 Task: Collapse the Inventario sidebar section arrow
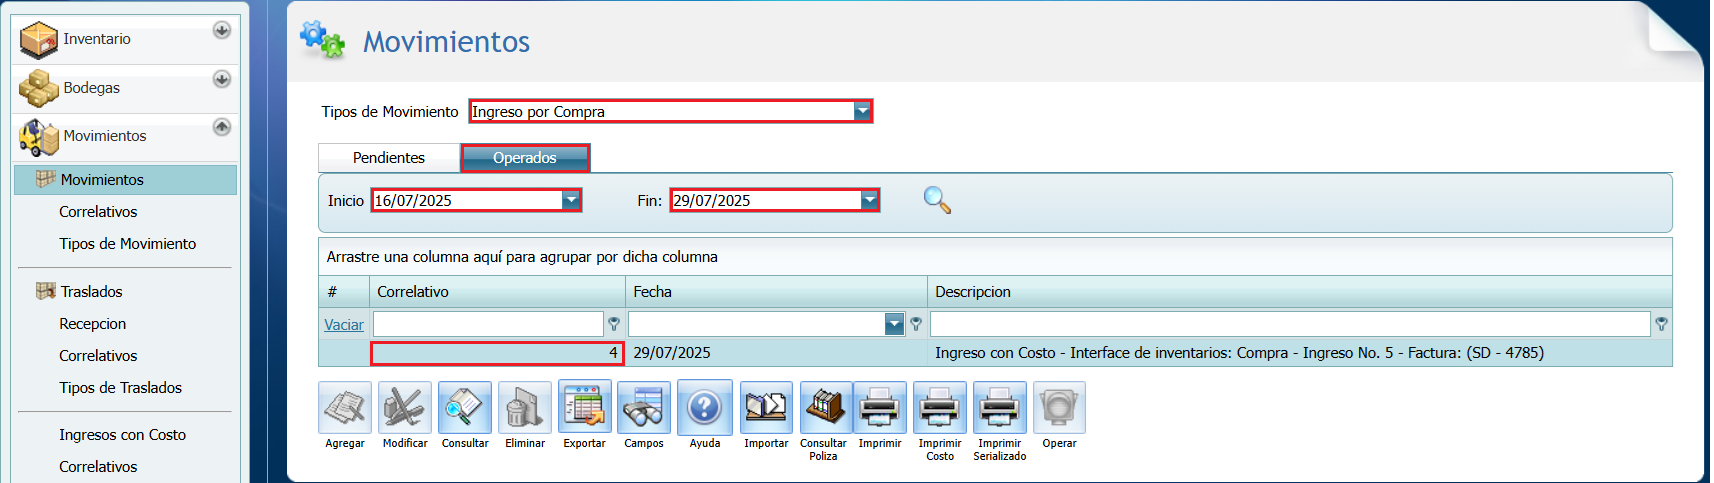pyautogui.click(x=222, y=30)
